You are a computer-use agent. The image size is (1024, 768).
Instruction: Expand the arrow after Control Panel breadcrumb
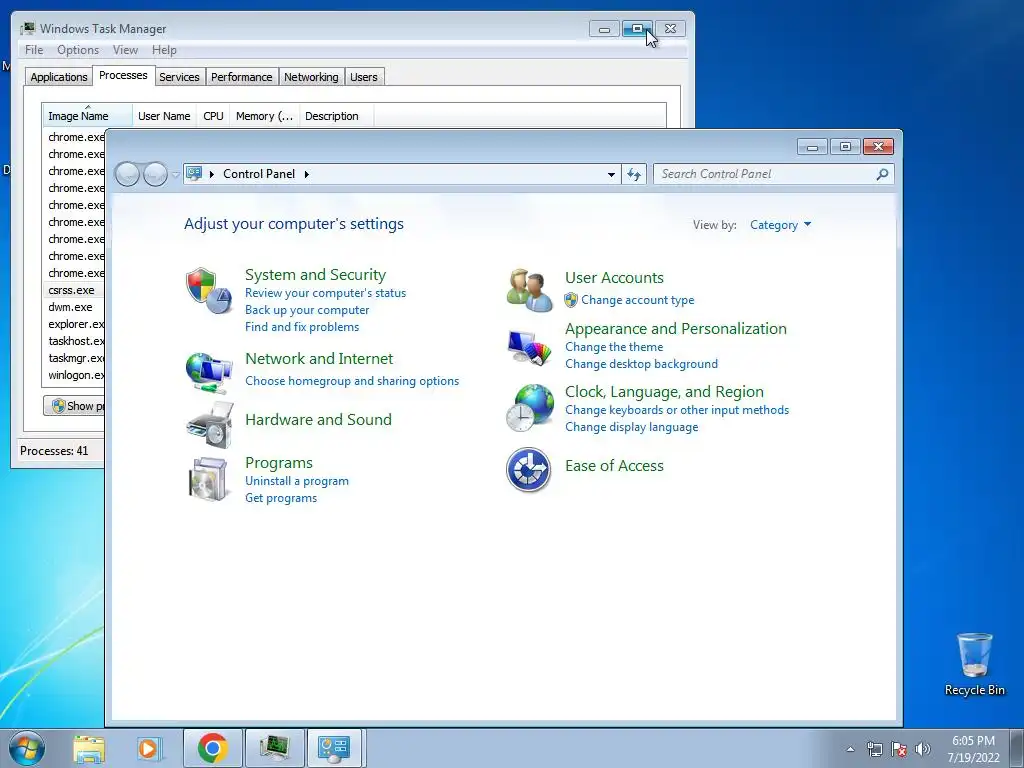pos(306,174)
